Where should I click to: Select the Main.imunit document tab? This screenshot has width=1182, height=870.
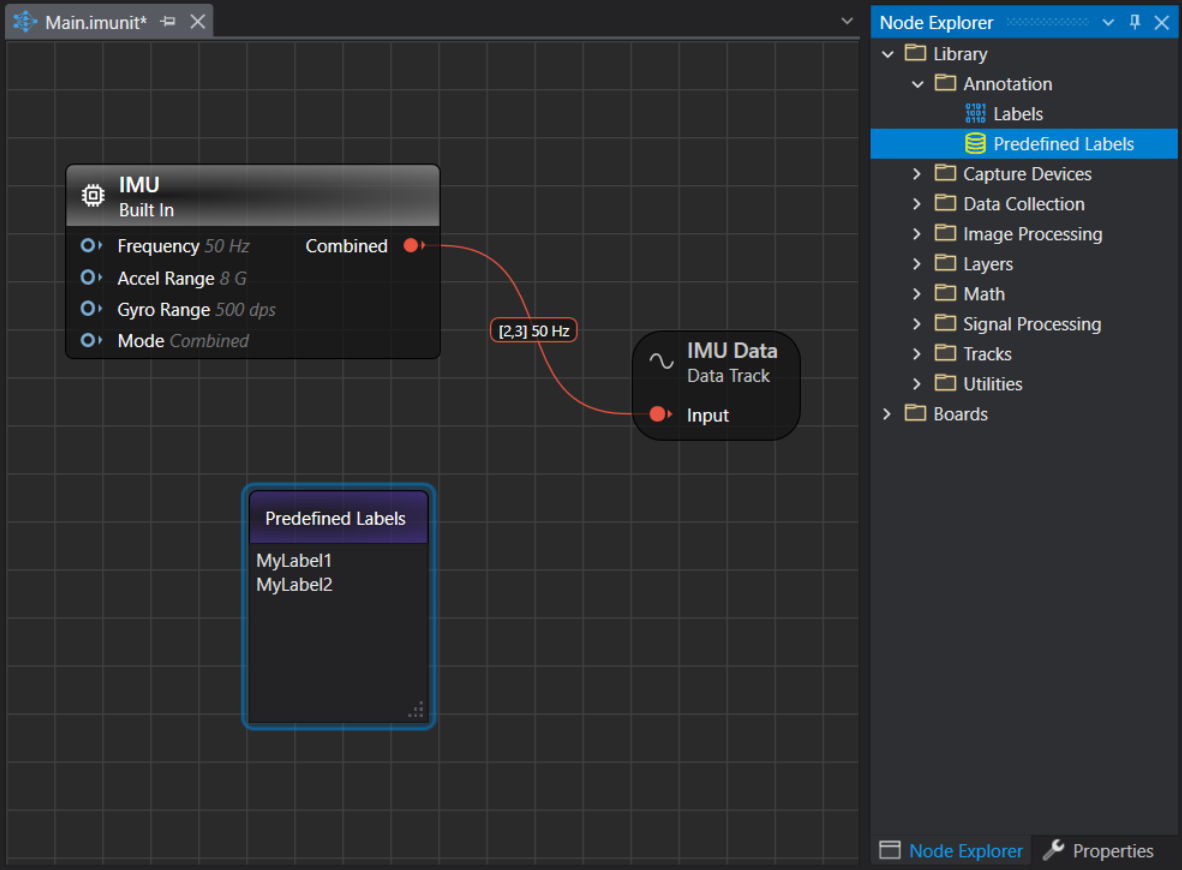95,22
